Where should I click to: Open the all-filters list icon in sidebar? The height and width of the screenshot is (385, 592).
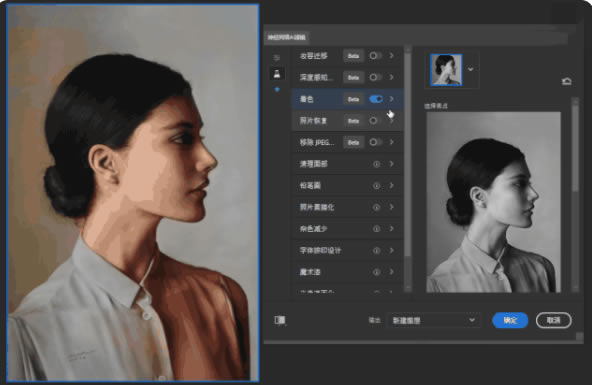pyautogui.click(x=277, y=58)
